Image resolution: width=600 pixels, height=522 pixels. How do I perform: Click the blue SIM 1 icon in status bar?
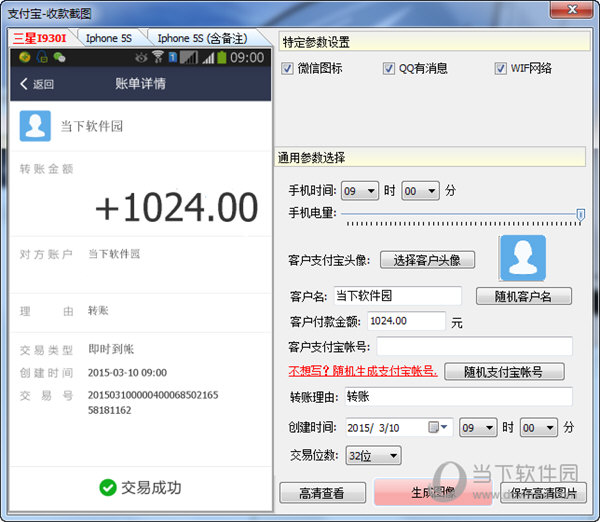coord(173,57)
